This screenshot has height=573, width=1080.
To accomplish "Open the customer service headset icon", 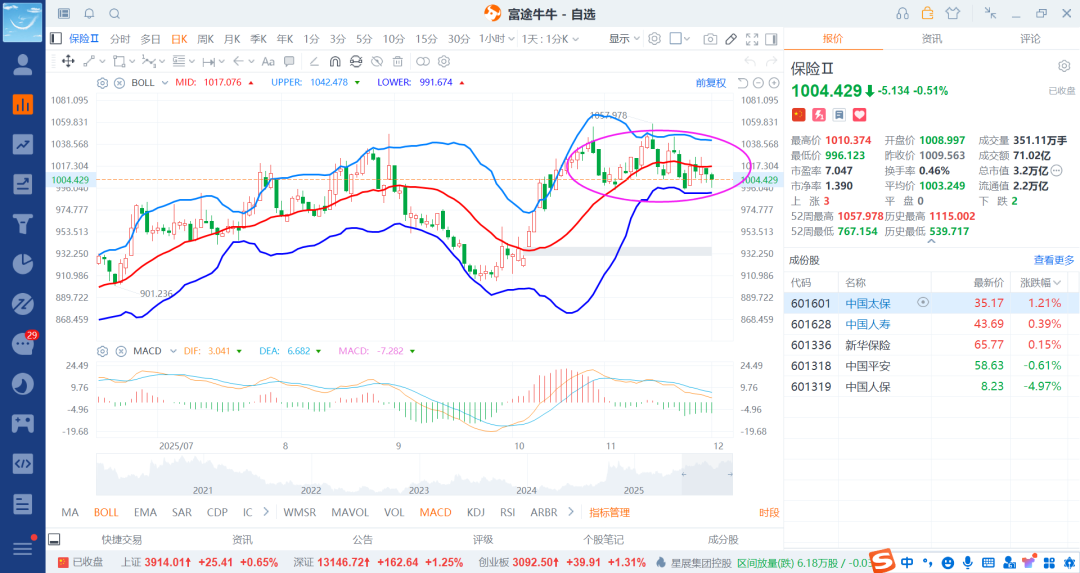I will pyautogui.click(x=903, y=13).
